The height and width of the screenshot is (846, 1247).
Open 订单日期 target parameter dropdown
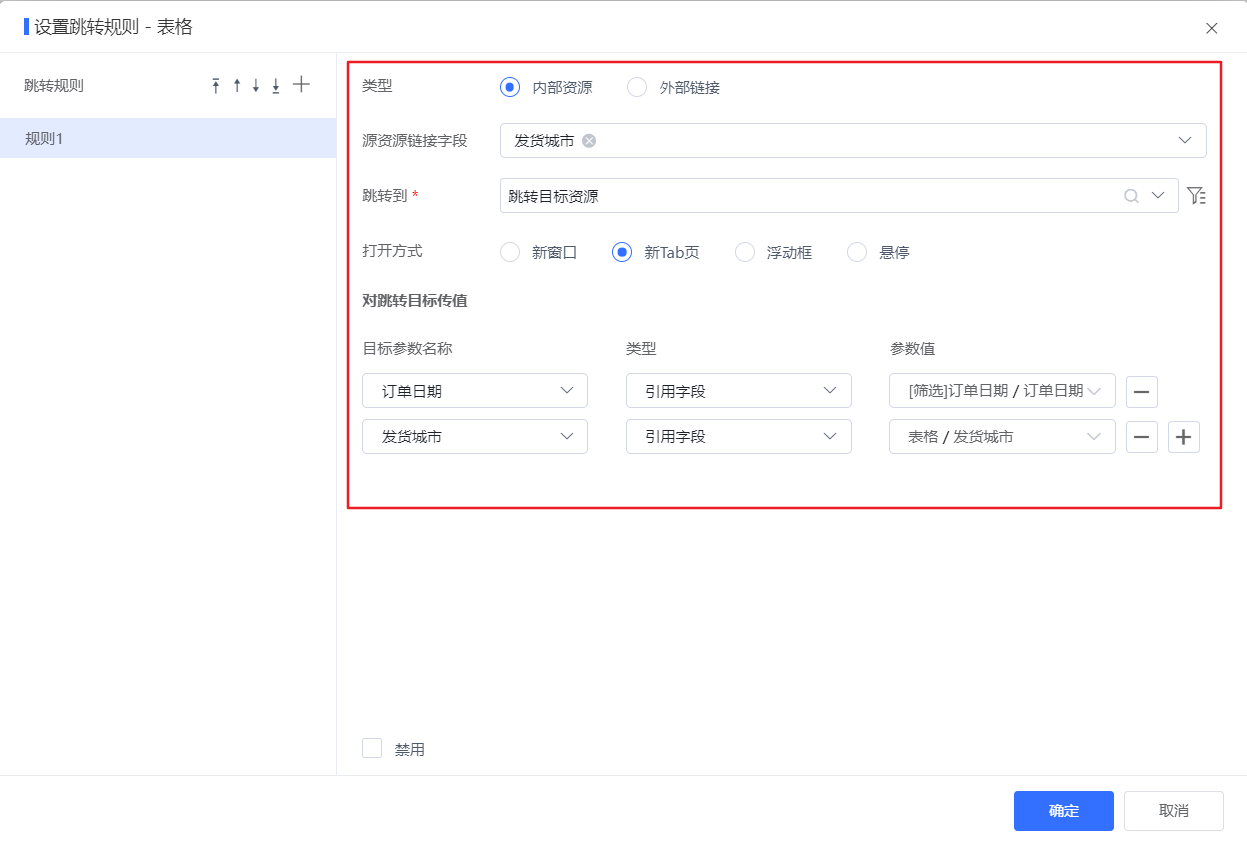point(475,391)
